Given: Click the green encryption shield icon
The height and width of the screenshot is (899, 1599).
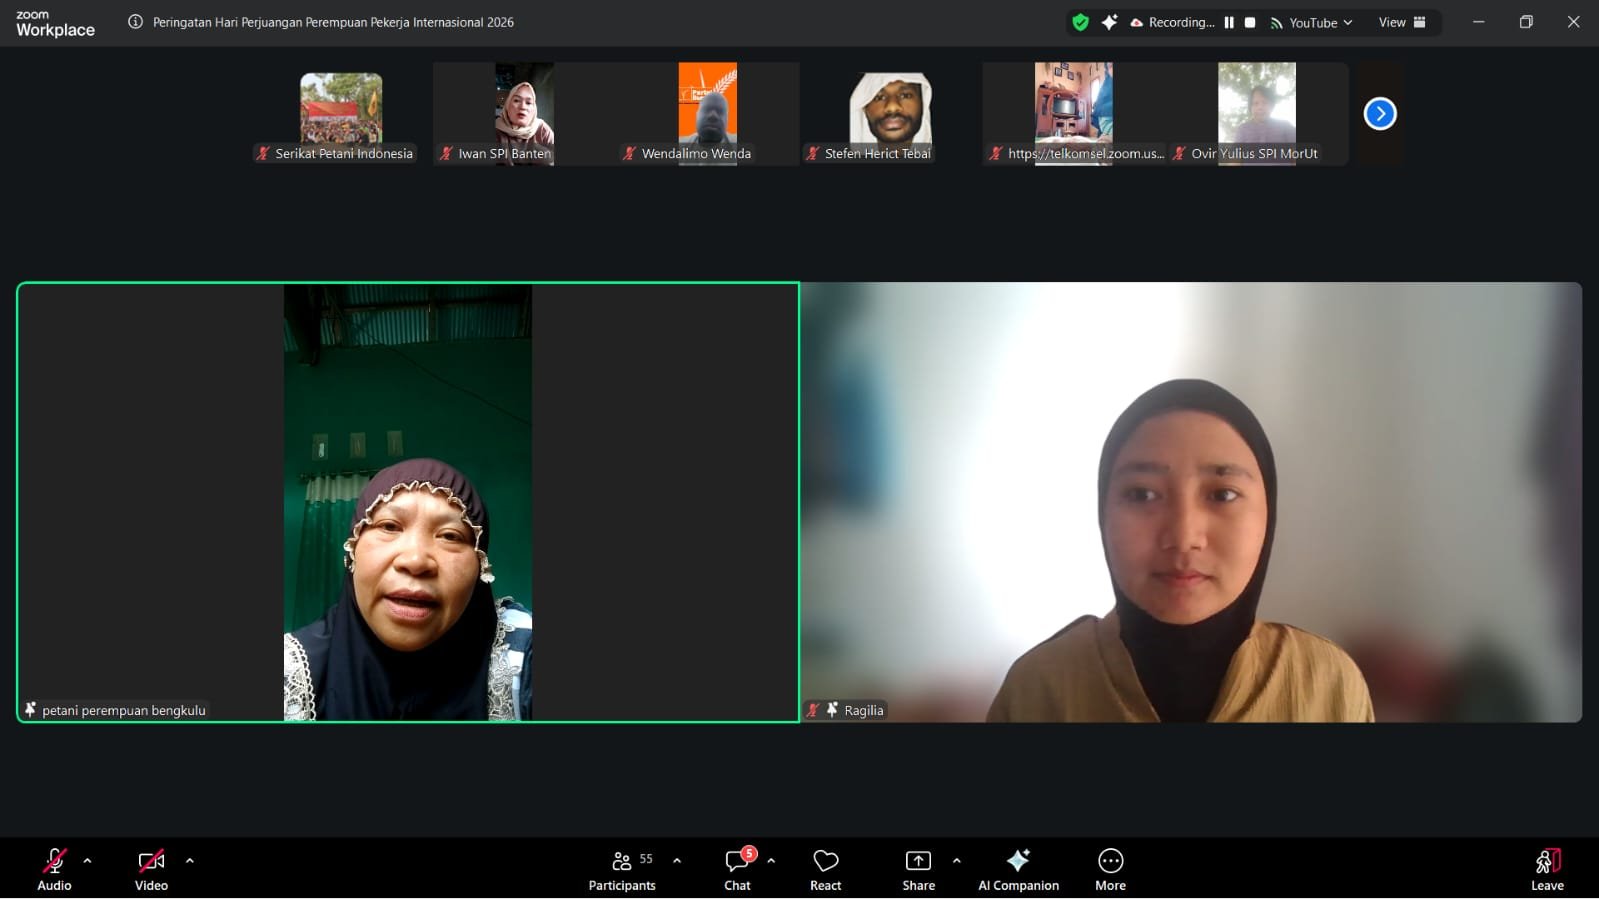Looking at the screenshot, I should click(1080, 22).
